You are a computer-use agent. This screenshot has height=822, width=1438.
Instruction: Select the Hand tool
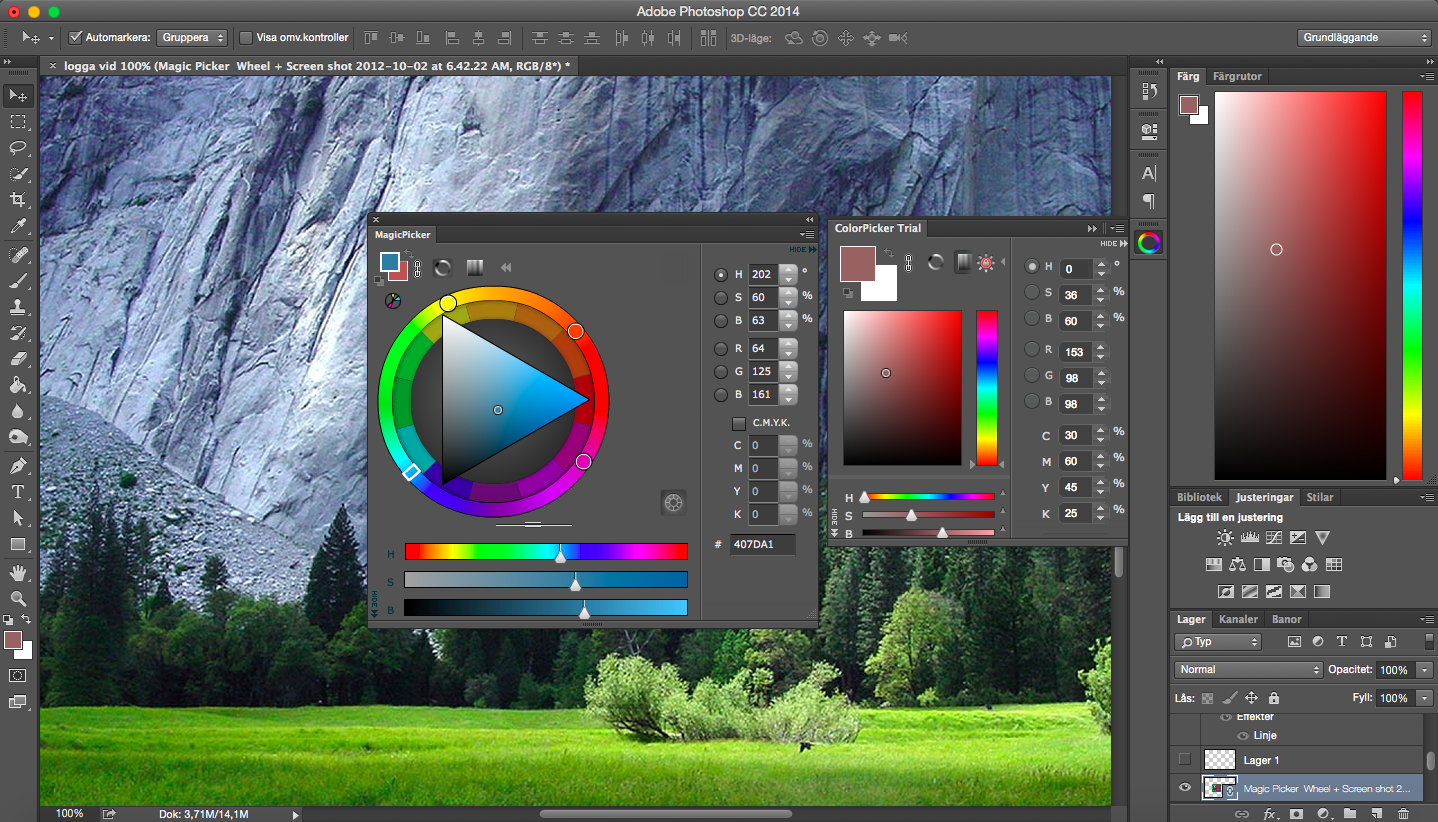click(18, 573)
